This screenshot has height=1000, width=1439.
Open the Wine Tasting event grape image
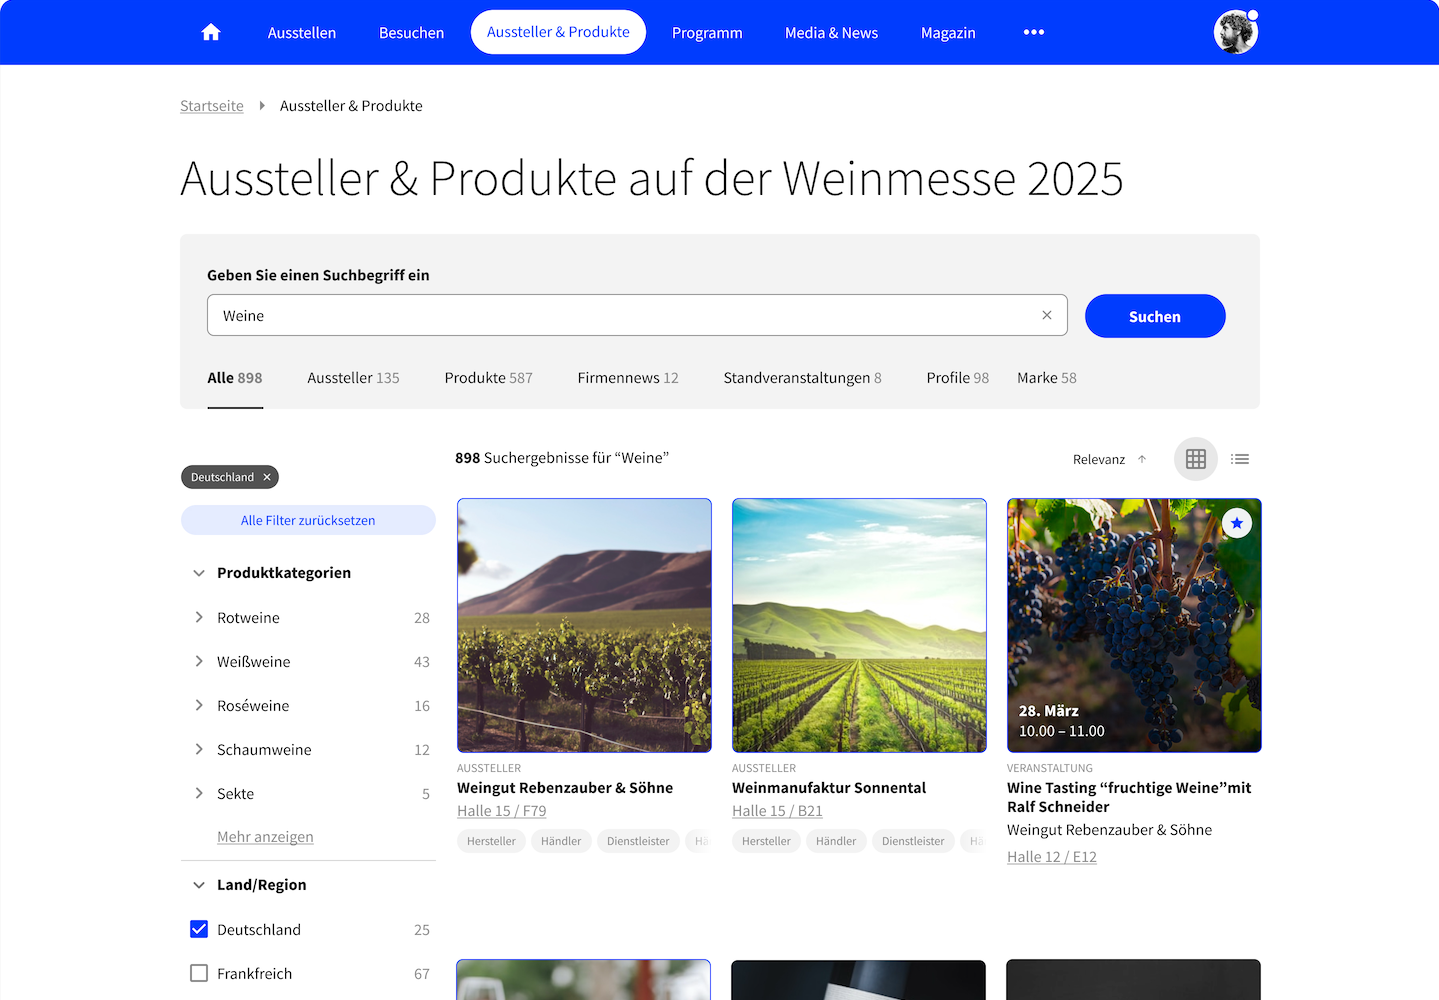1134,625
